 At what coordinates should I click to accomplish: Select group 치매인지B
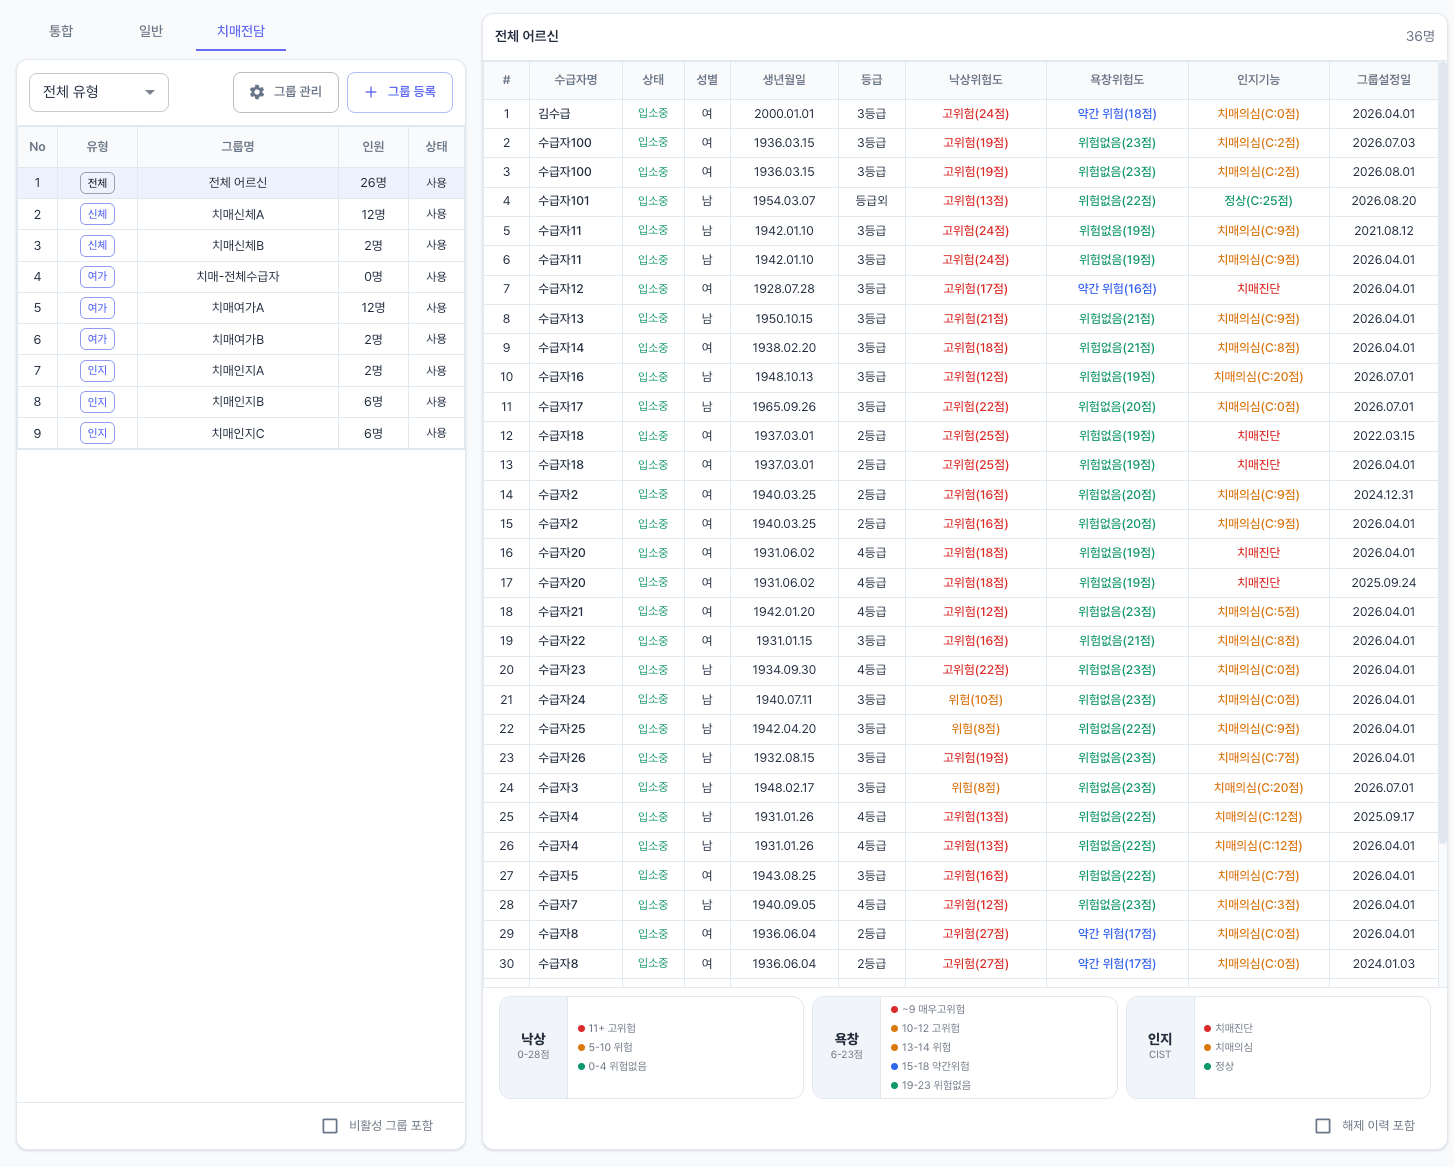pyautogui.click(x=241, y=402)
